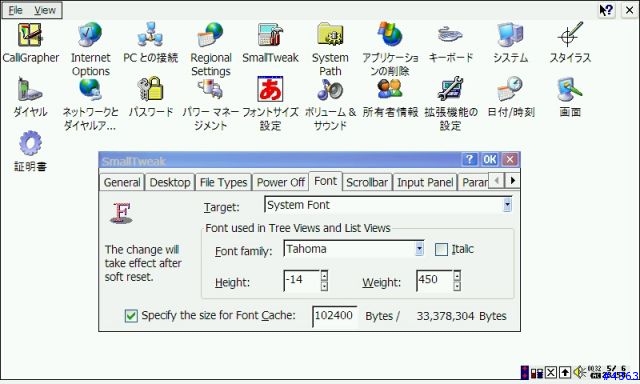Viewport: 640px width, 384px height.
Task: Open the System Path applet
Action: tap(330, 49)
